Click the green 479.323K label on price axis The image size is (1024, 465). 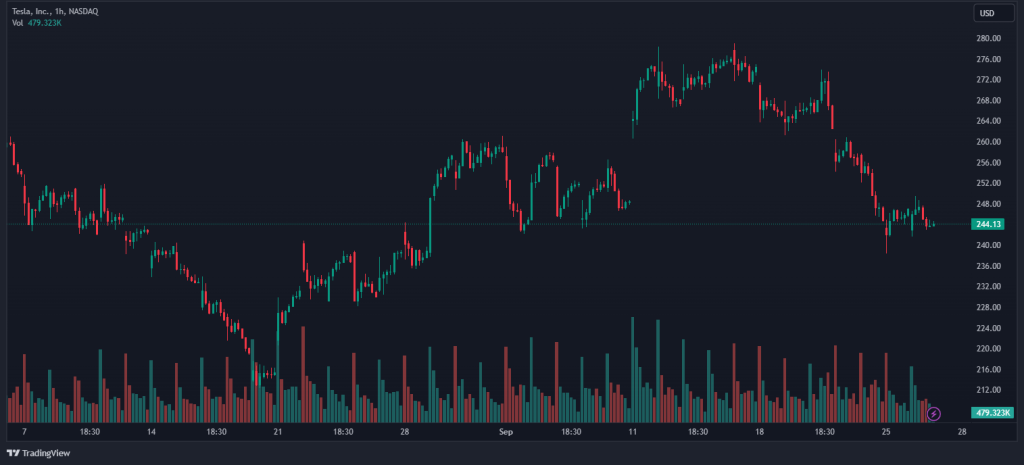994,412
